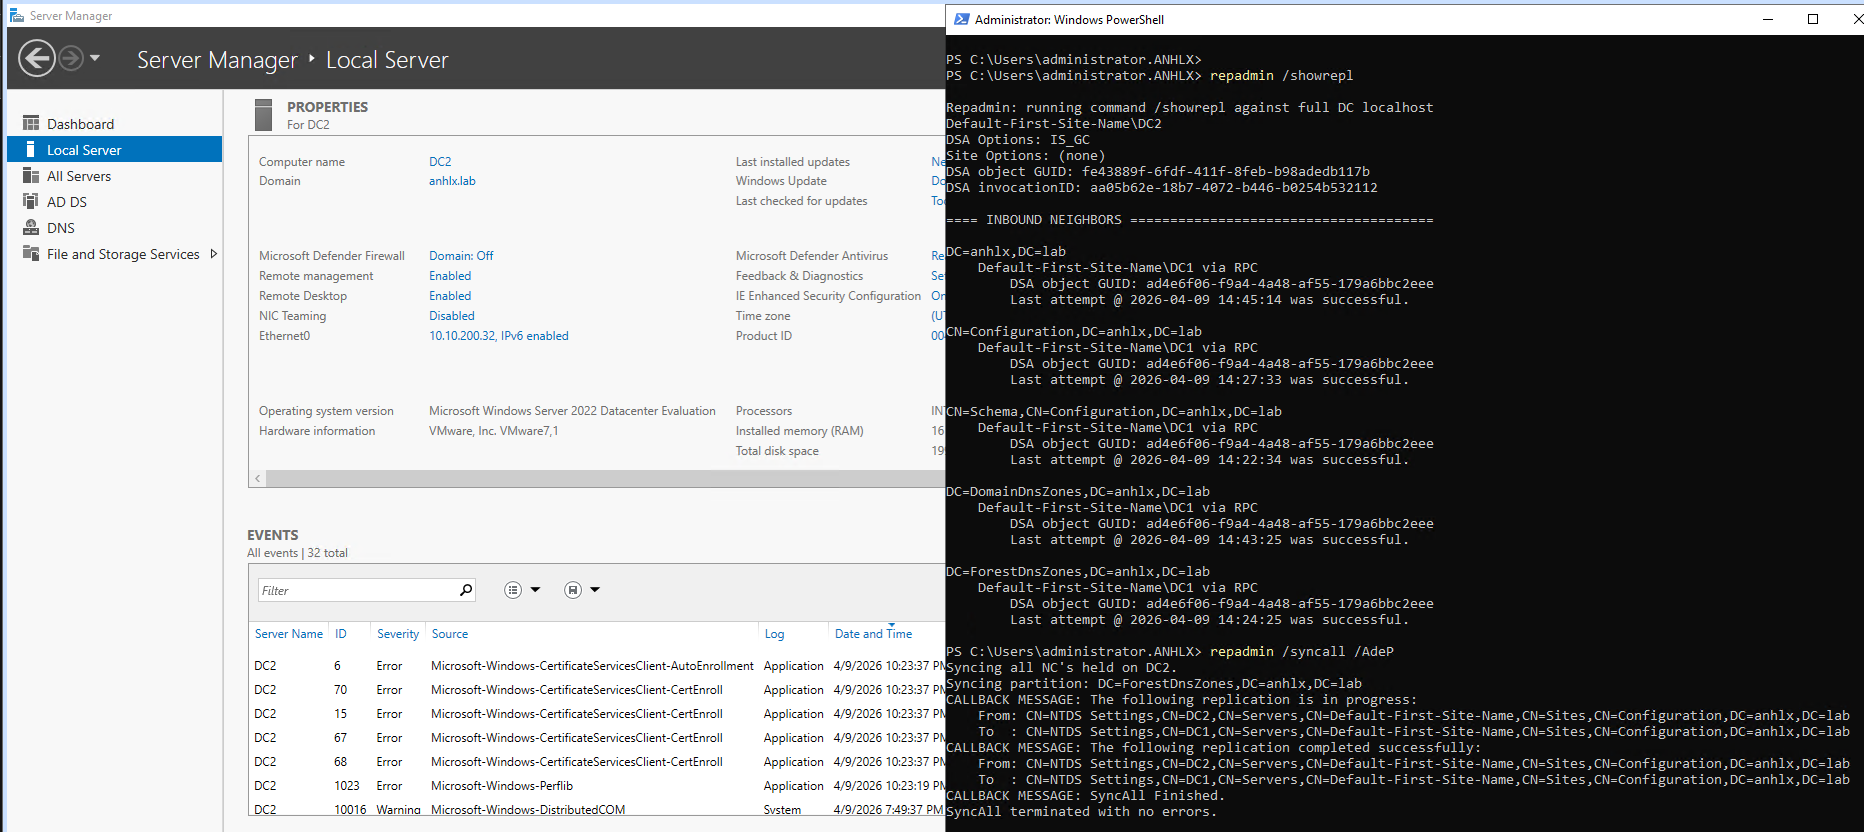The height and width of the screenshot is (832, 1864).
Task: Expand File and Storage Services submenu arrow
Action: (x=213, y=254)
